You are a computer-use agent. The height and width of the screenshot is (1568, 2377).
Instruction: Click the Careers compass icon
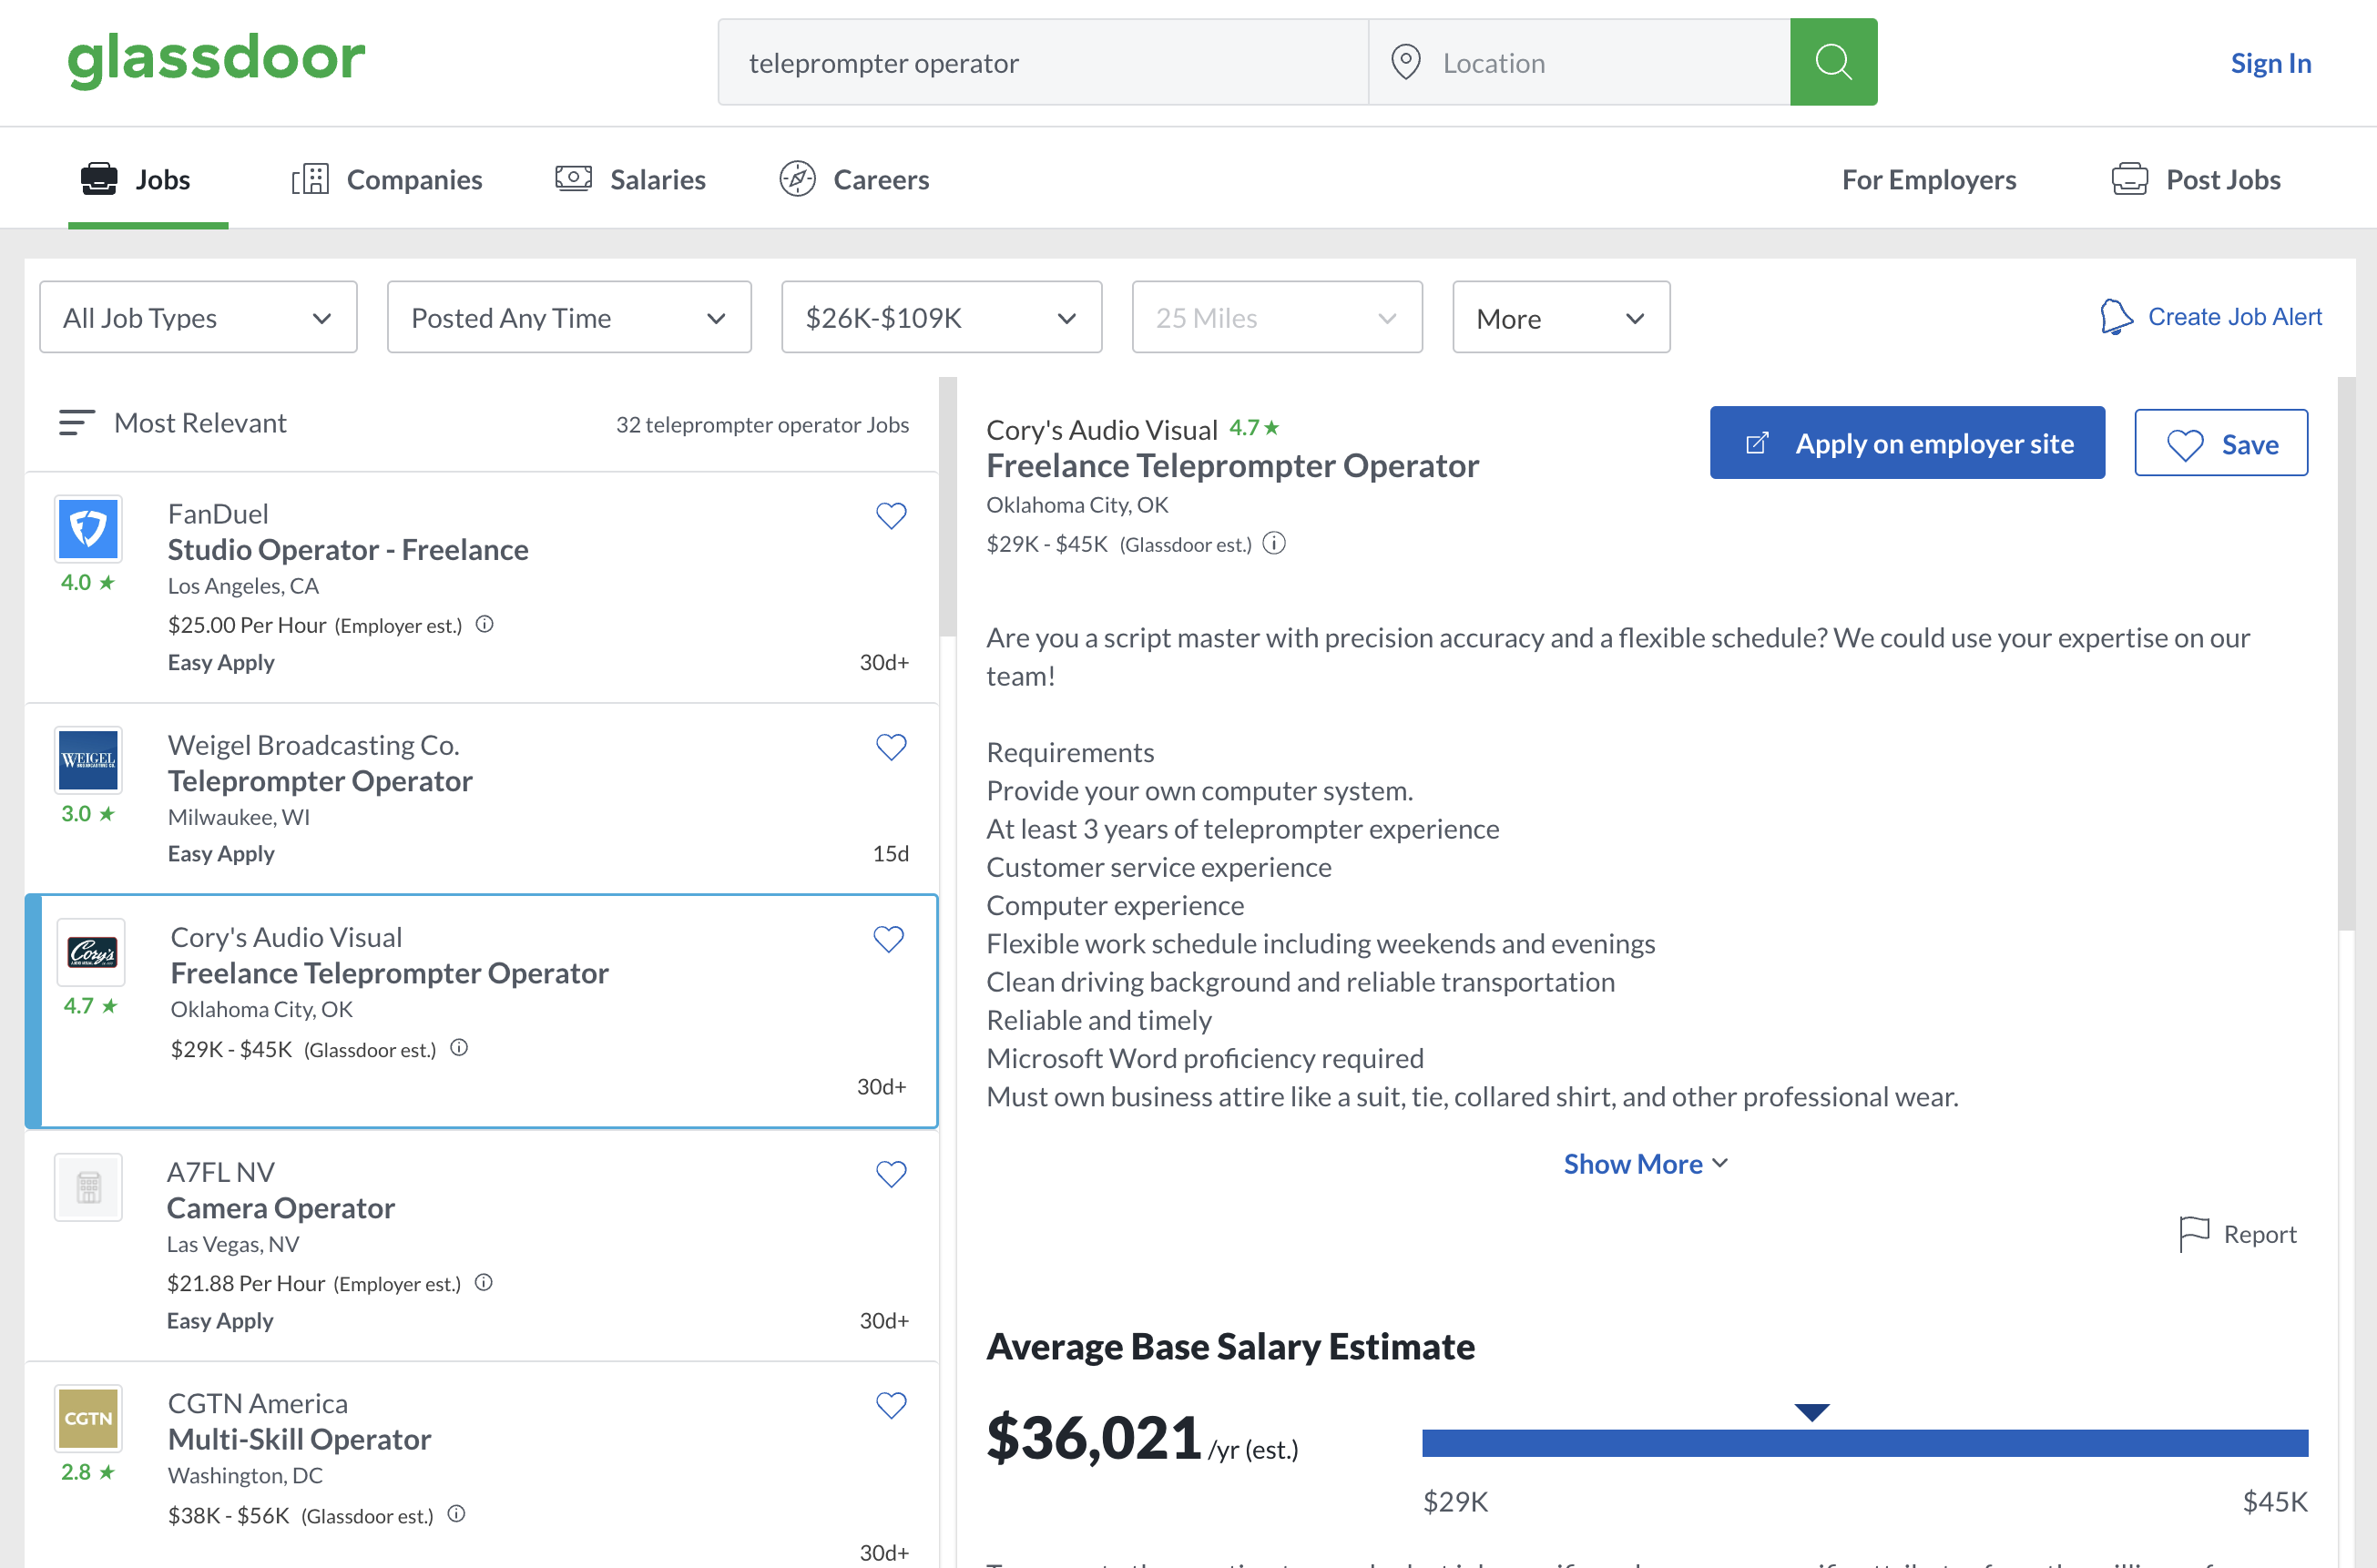[x=797, y=179]
